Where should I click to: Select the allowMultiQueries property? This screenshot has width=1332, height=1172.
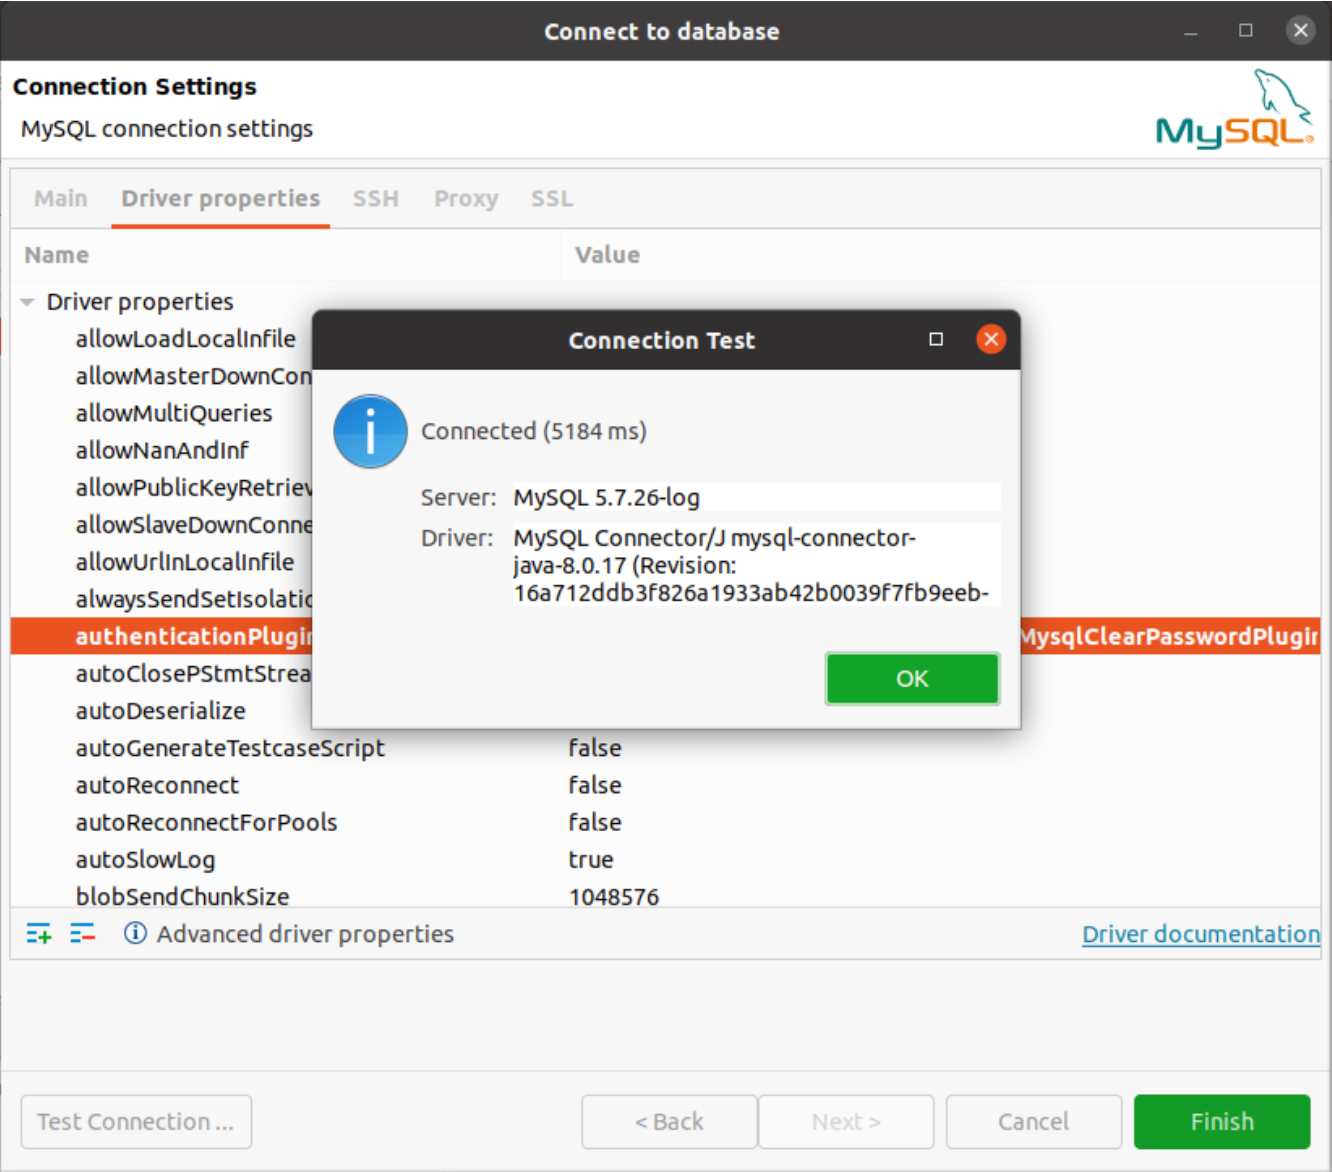click(174, 413)
